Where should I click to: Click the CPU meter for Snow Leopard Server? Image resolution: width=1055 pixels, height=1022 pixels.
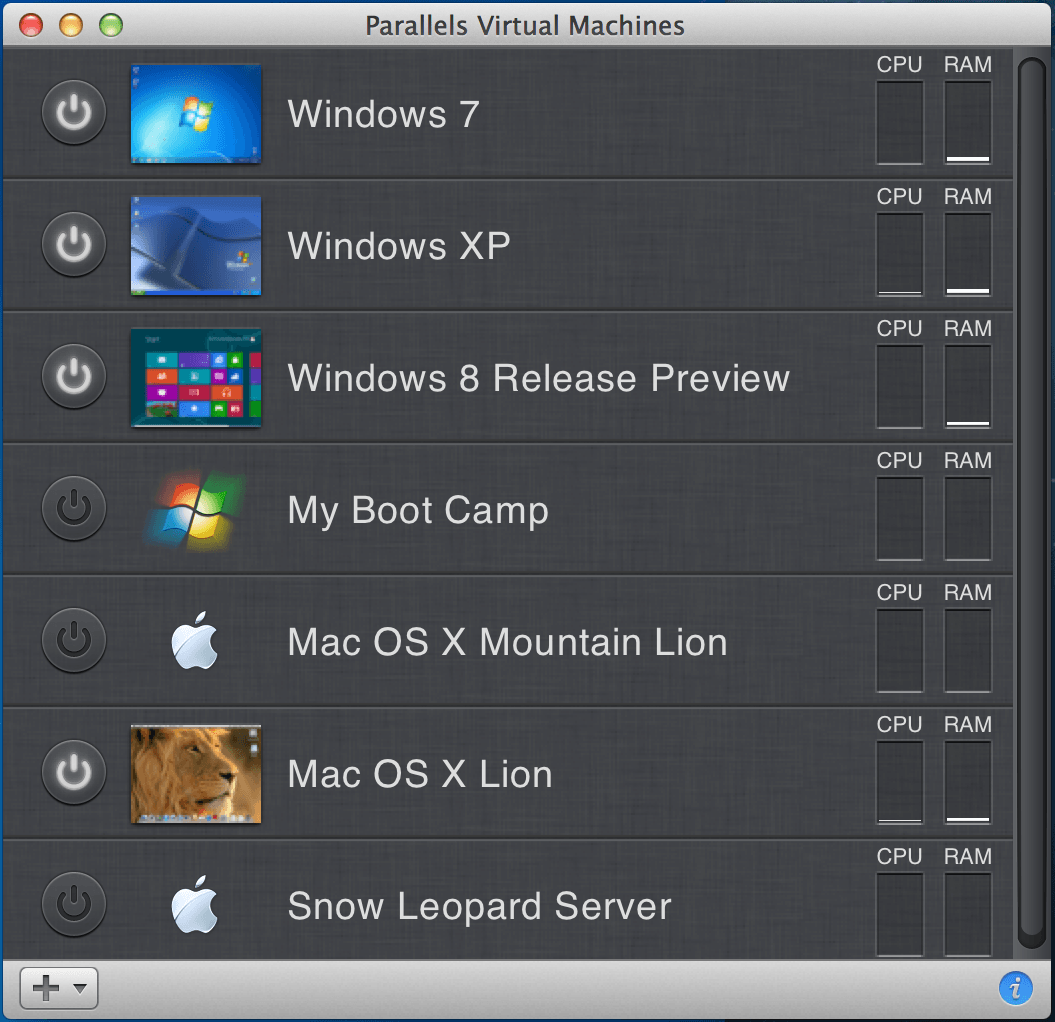(x=900, y=914)
